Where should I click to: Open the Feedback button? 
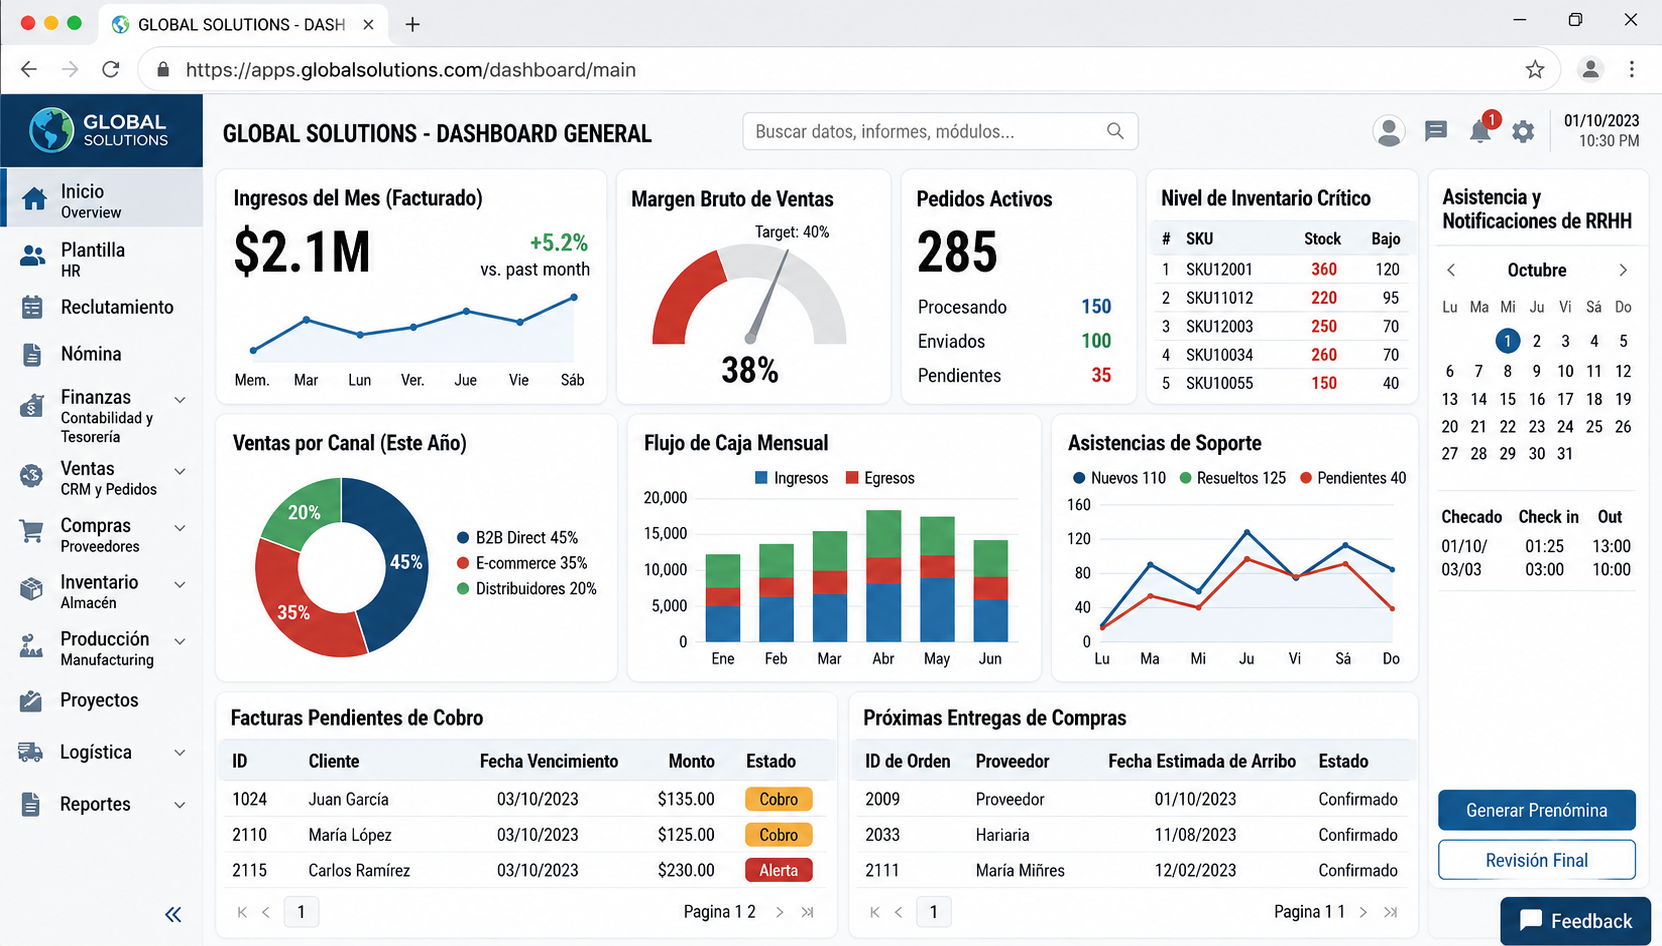click(1576, 921)
